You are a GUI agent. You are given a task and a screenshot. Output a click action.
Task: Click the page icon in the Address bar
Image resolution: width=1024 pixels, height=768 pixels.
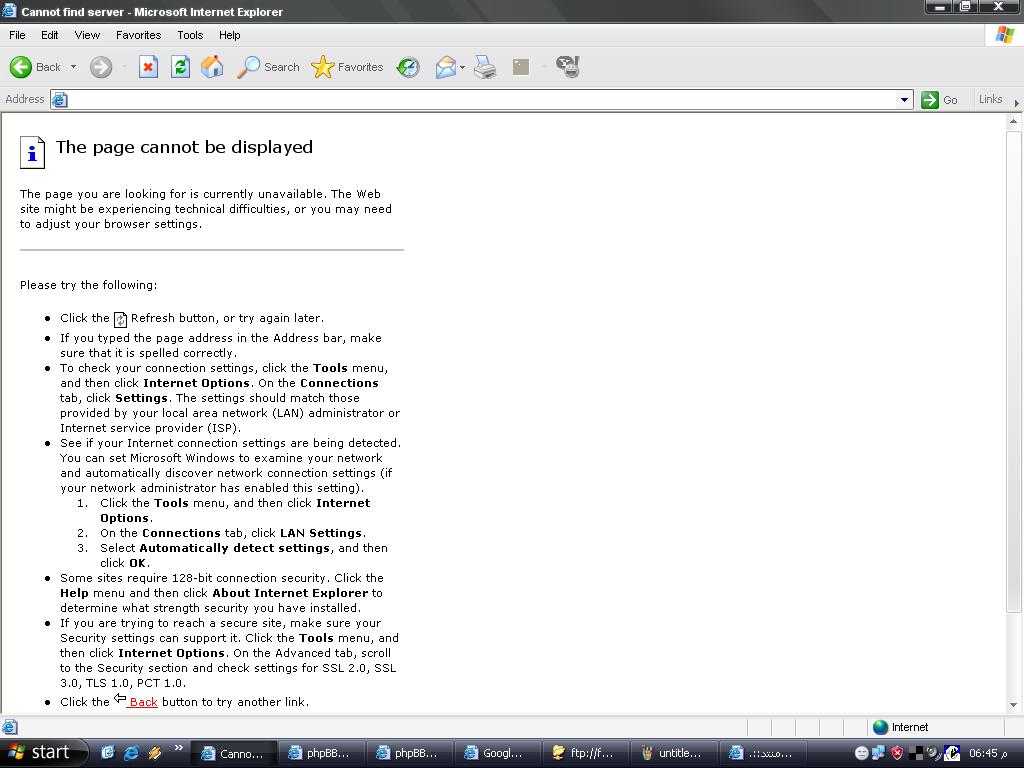59,99
